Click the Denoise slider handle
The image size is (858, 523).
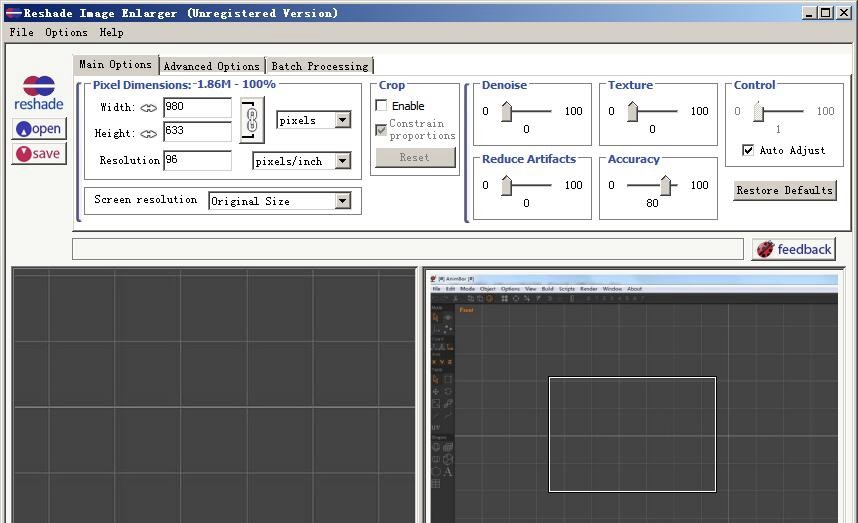pyautogui.click(x=507, y=111)
